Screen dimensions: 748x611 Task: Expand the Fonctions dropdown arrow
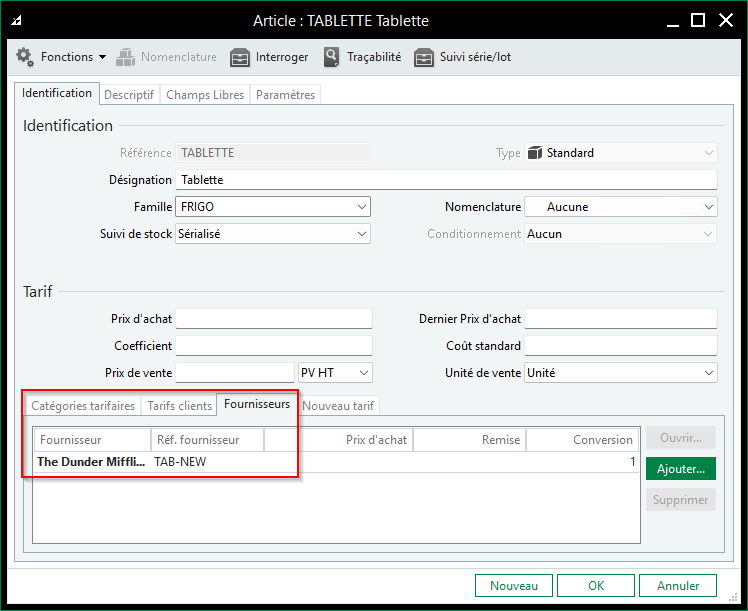coord(103,57)
